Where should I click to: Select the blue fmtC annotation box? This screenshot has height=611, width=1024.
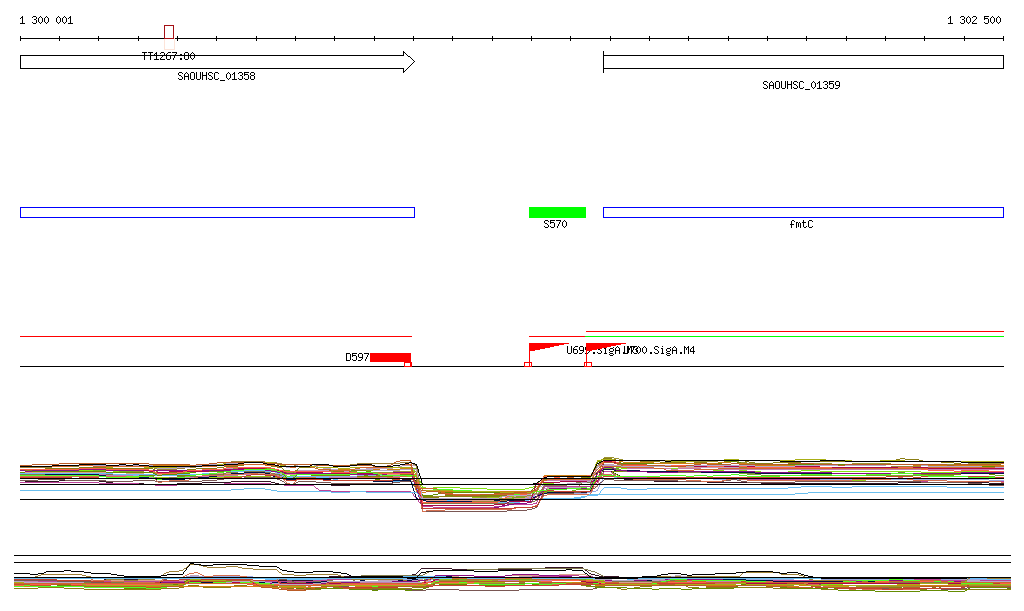click(x=803, y=212)
